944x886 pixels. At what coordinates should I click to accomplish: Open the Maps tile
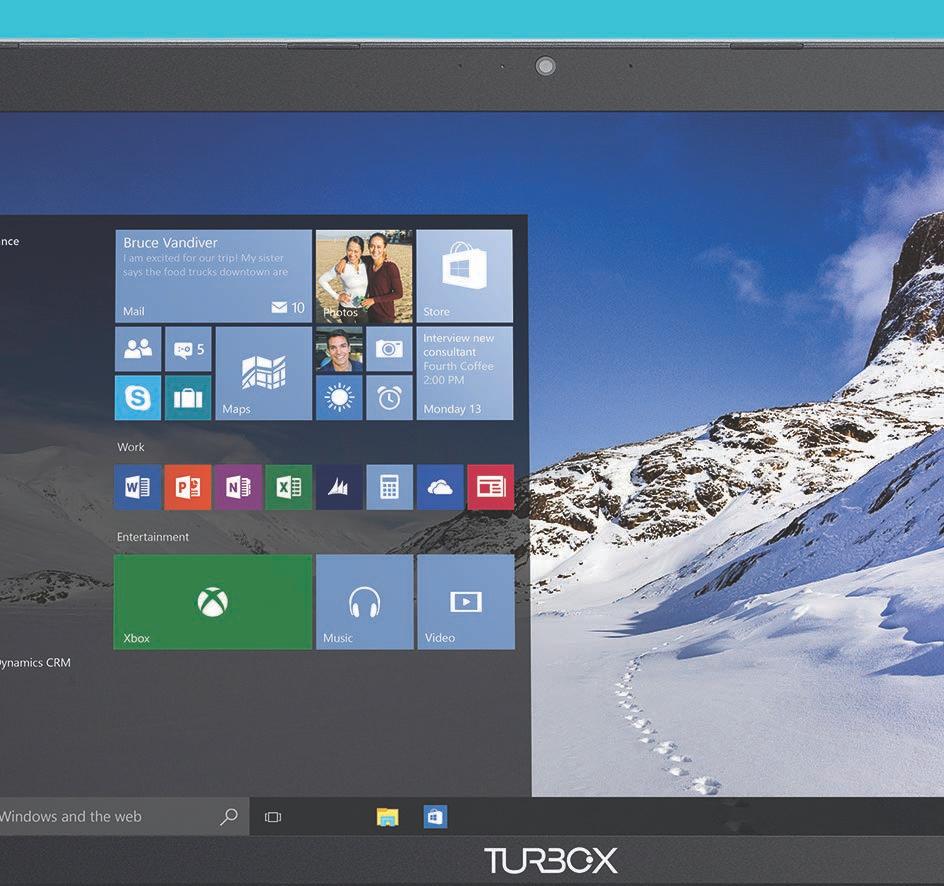(264, 373)
